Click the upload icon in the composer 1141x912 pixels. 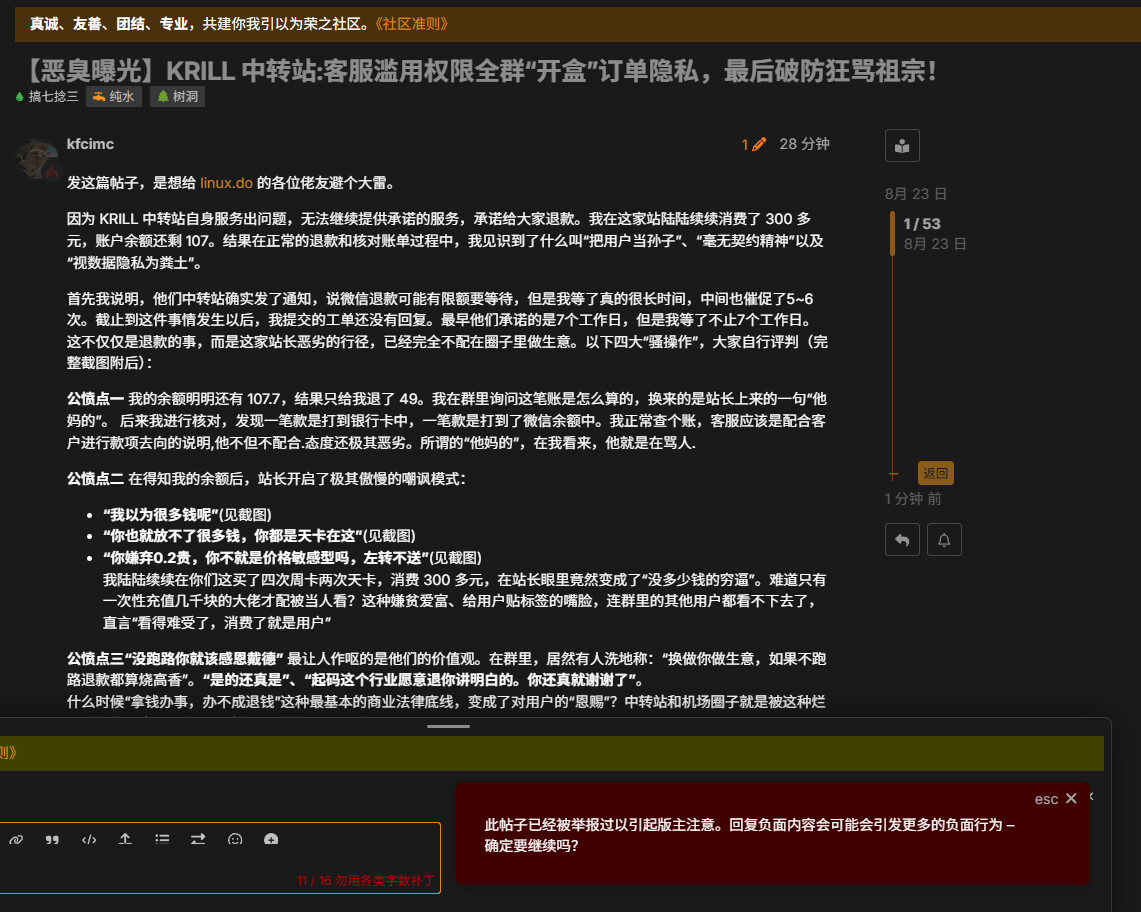click(x=125, y=839)
